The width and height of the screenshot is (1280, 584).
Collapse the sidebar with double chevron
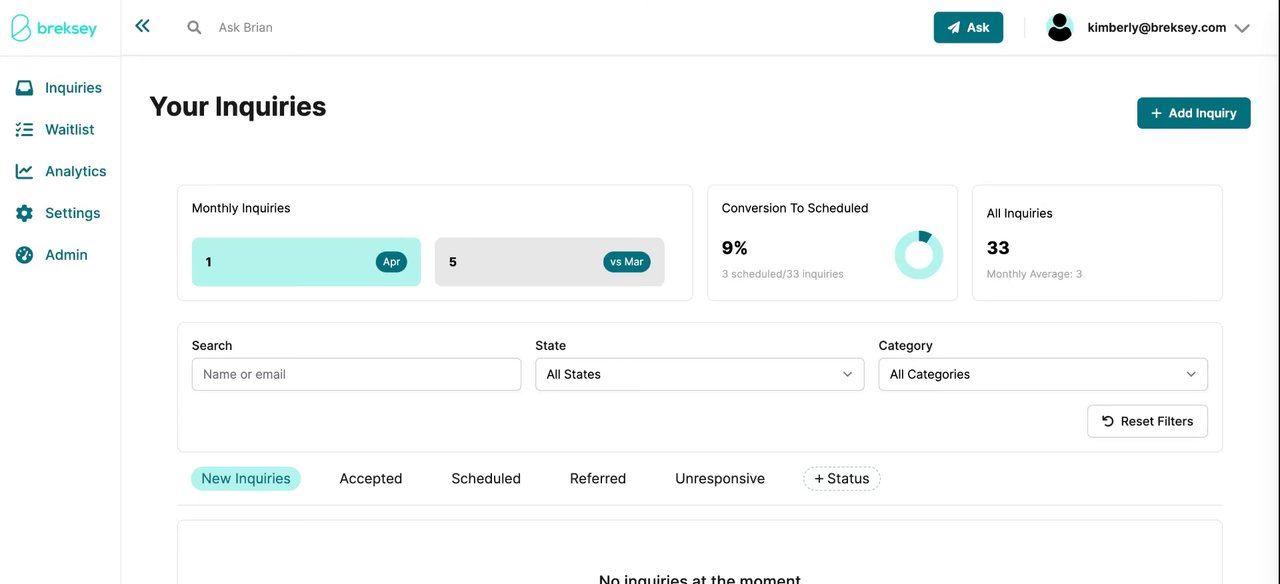point(142,27)
